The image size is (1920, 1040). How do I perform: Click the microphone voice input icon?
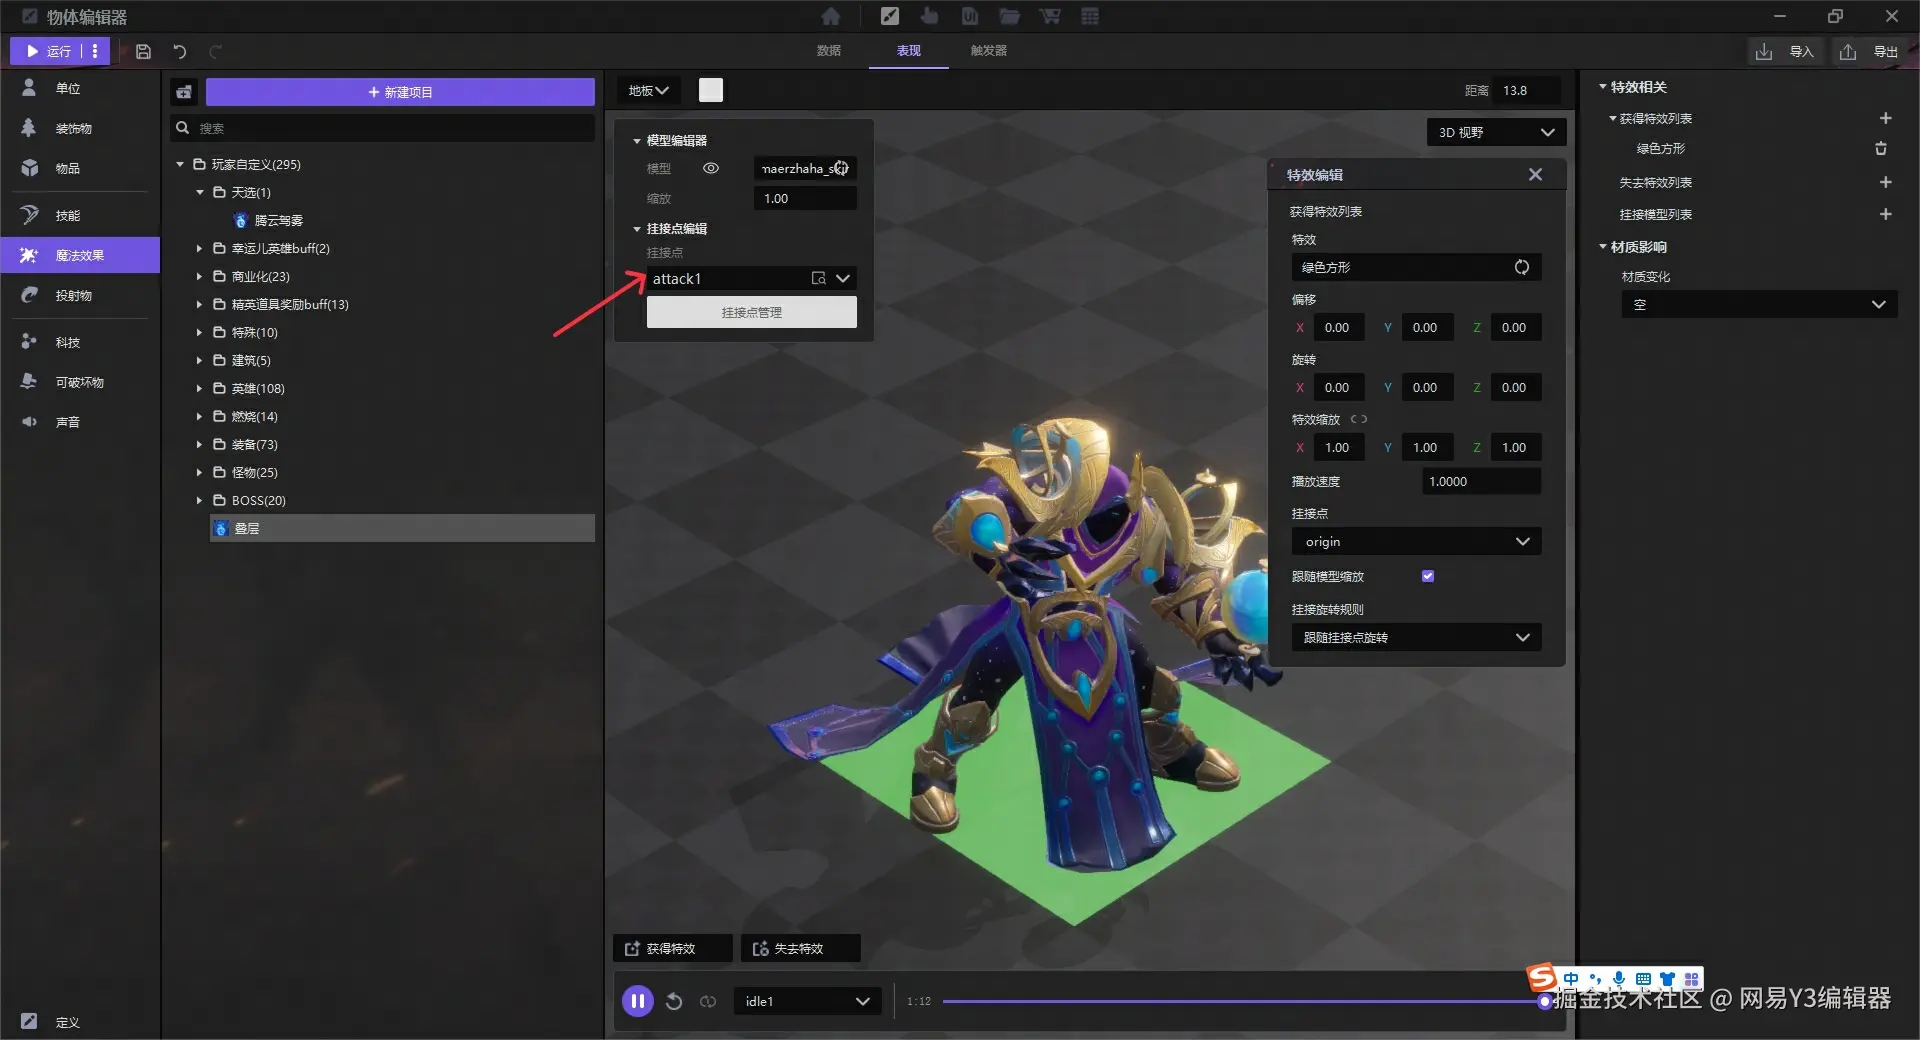point(1618,978)
